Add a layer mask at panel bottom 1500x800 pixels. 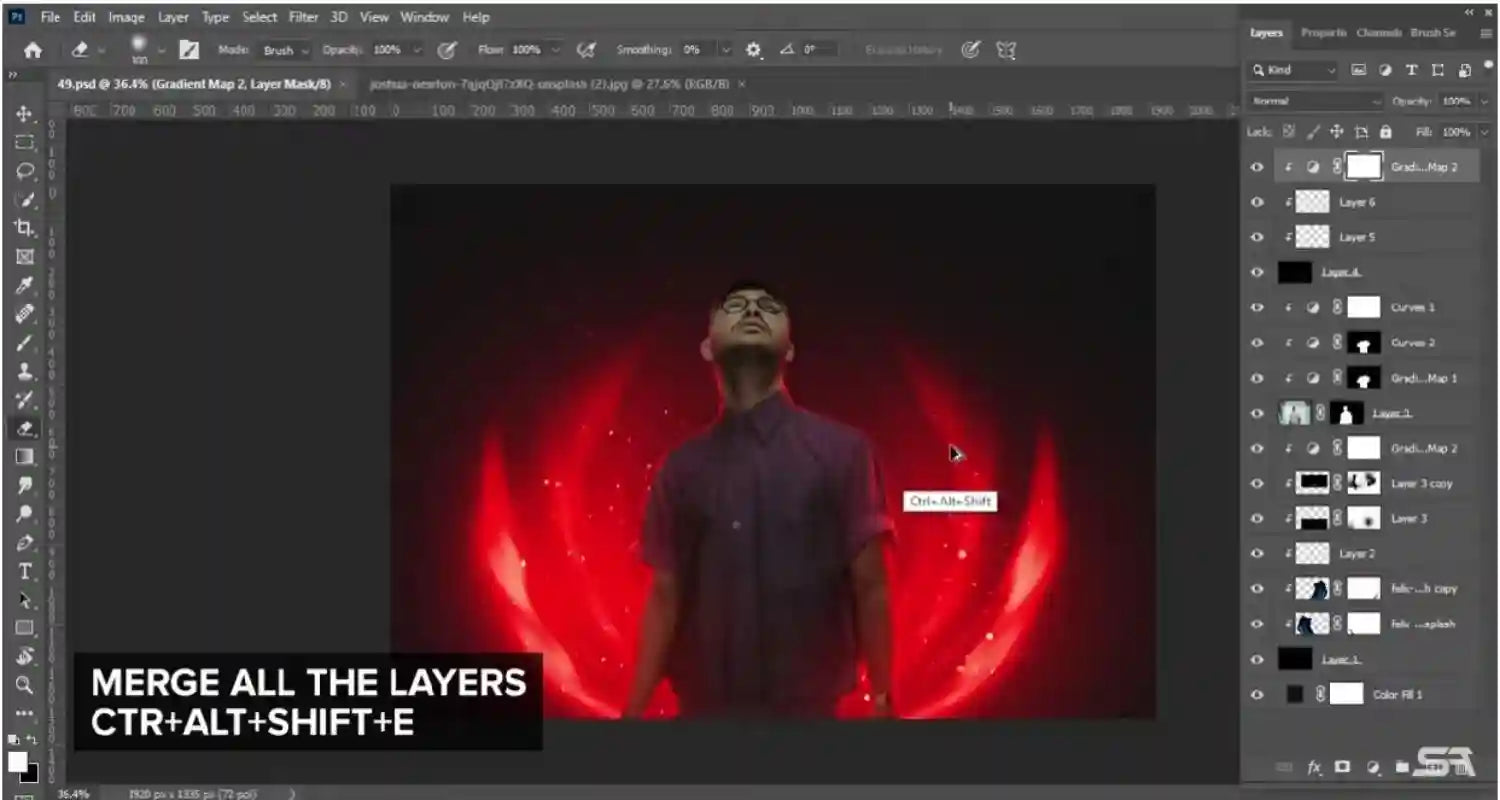[x=1343, y=767]
